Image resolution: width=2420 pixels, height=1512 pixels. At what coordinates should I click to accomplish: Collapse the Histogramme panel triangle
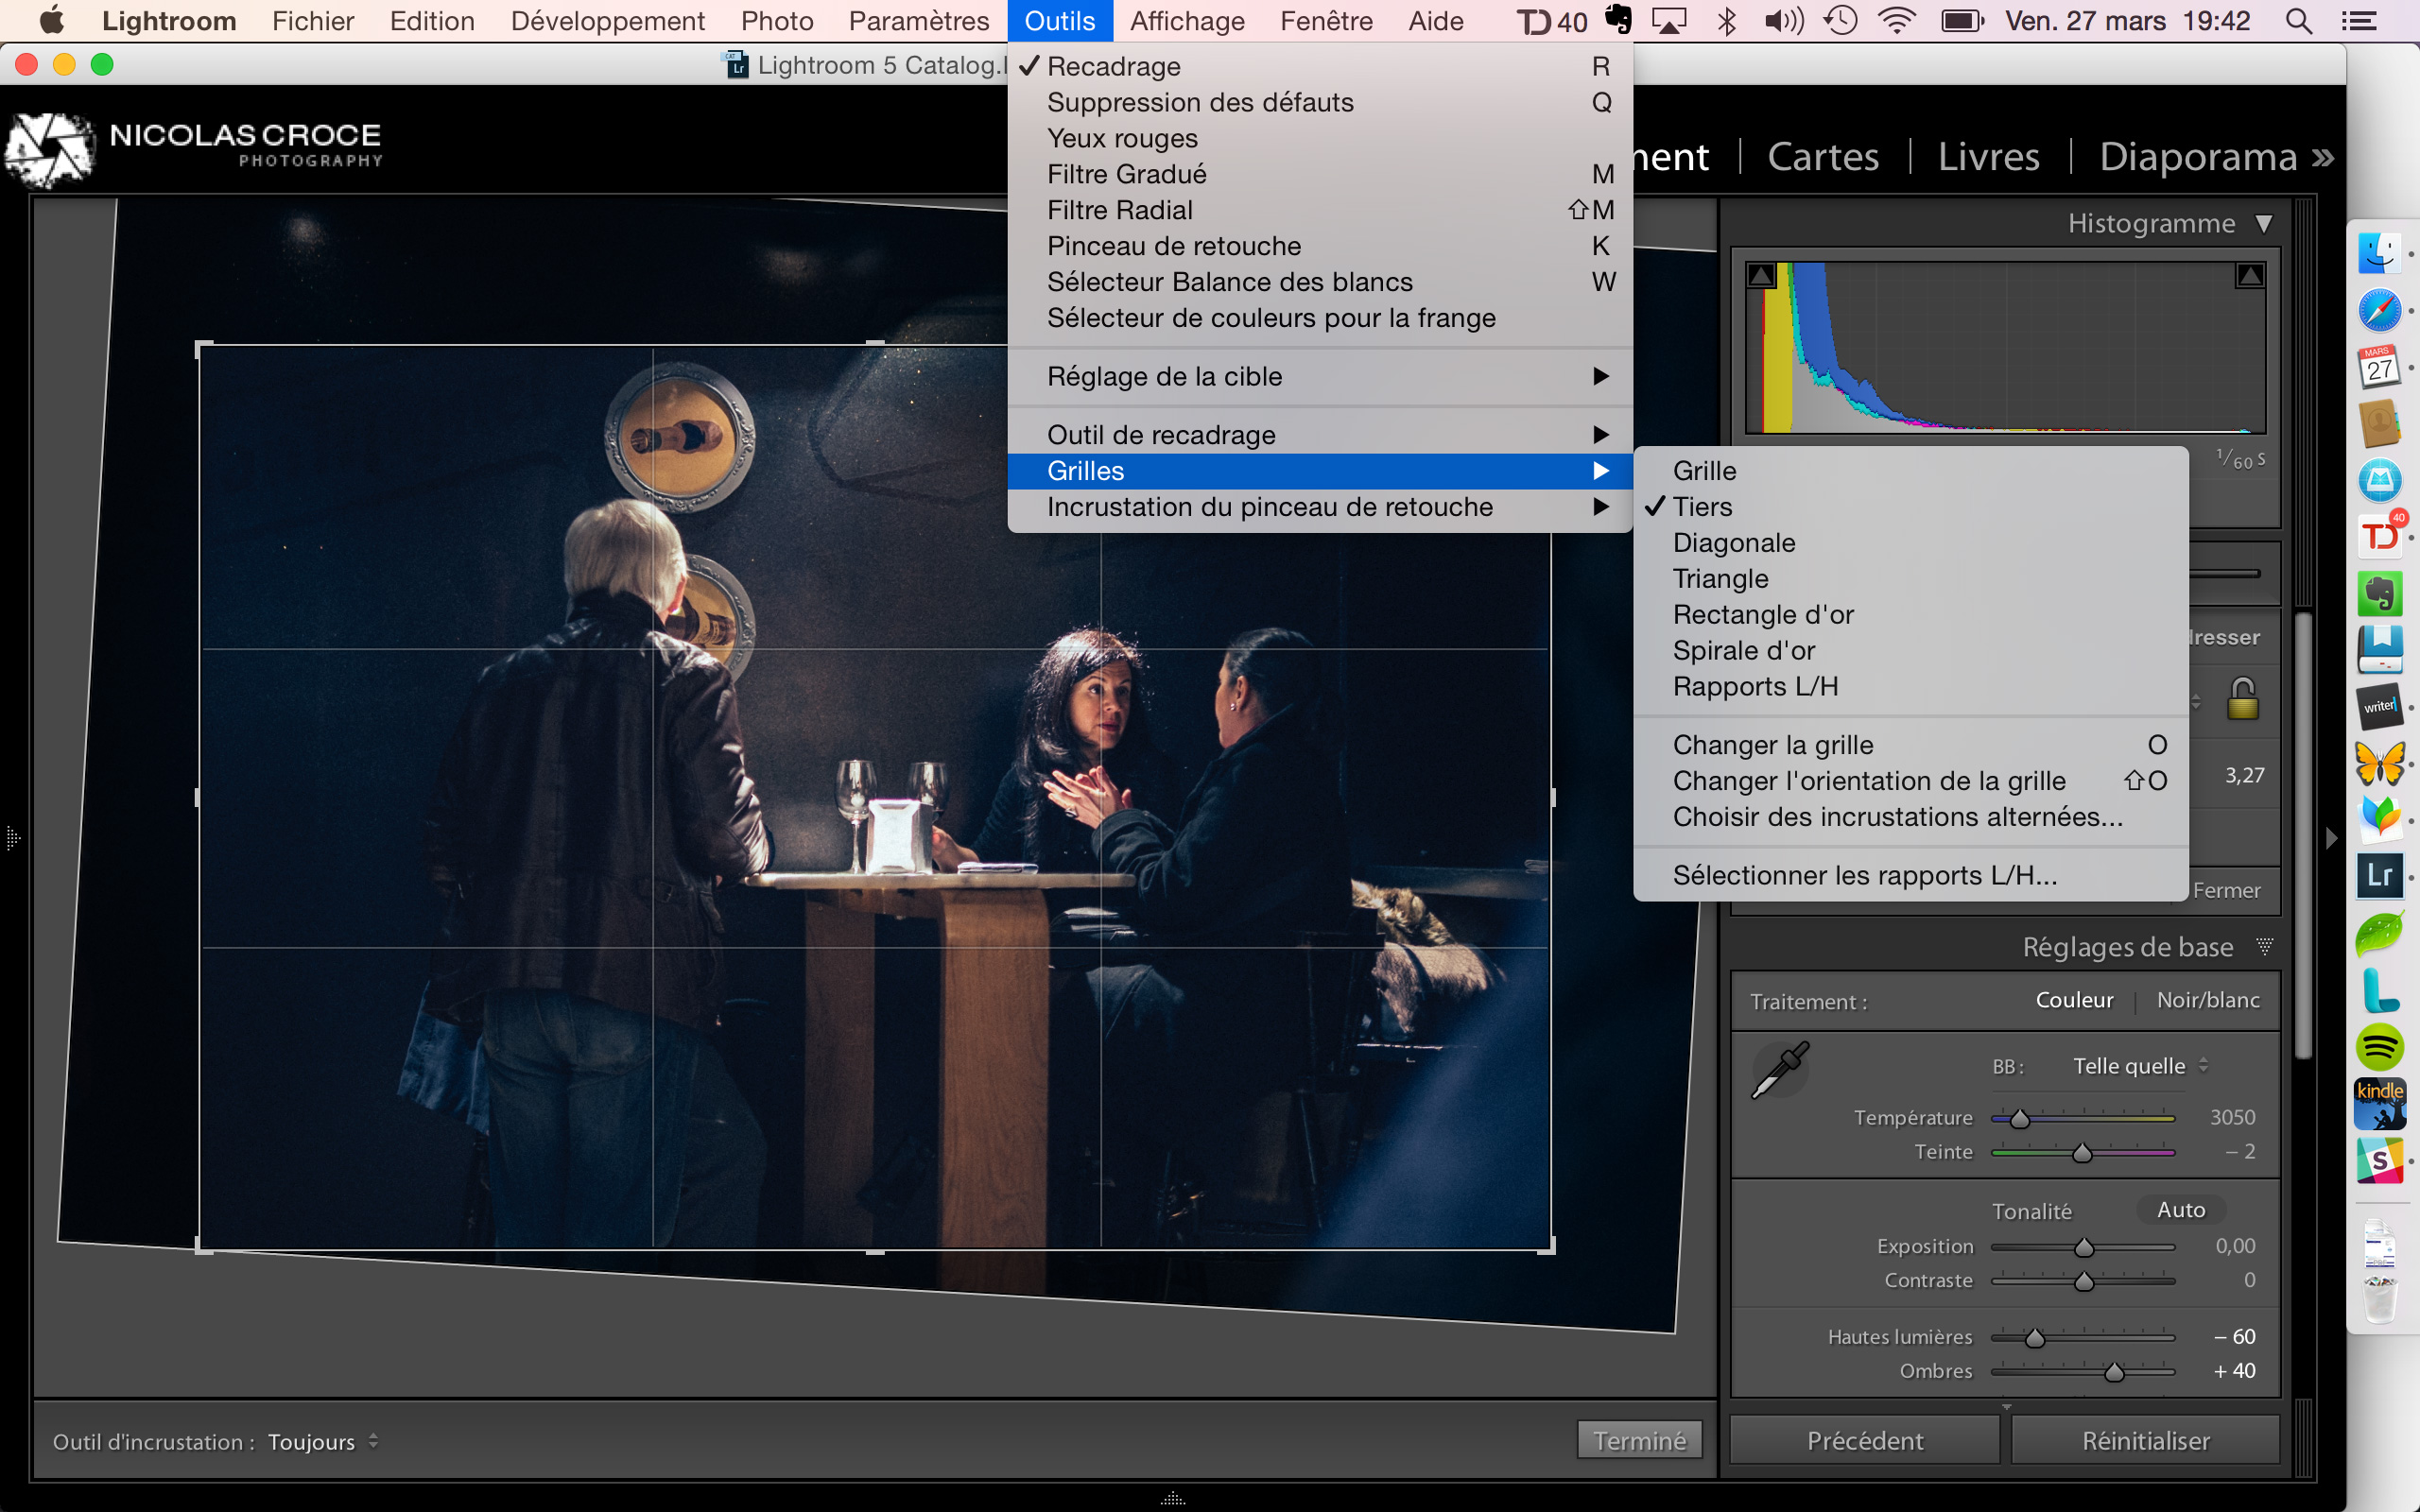[x=2264, y=223]
